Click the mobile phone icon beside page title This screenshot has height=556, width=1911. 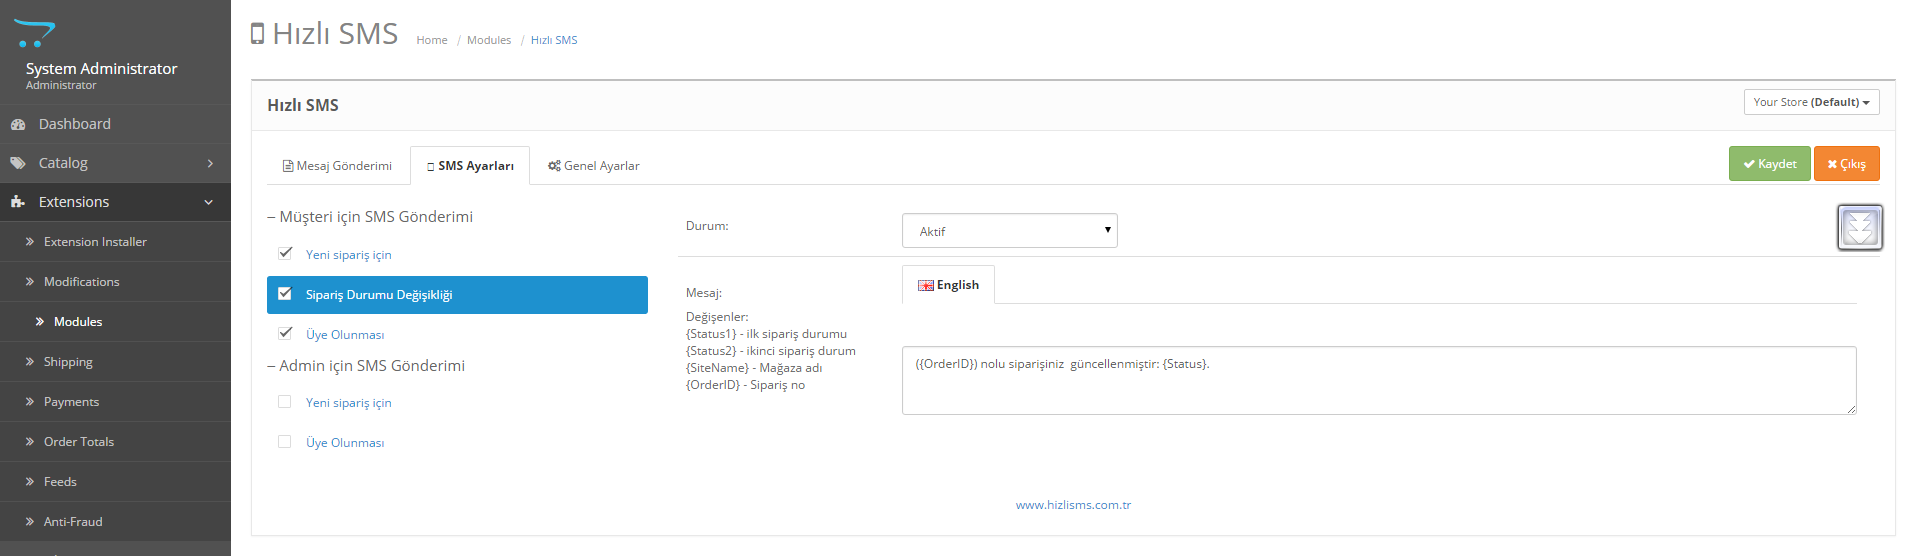point(258,34)
